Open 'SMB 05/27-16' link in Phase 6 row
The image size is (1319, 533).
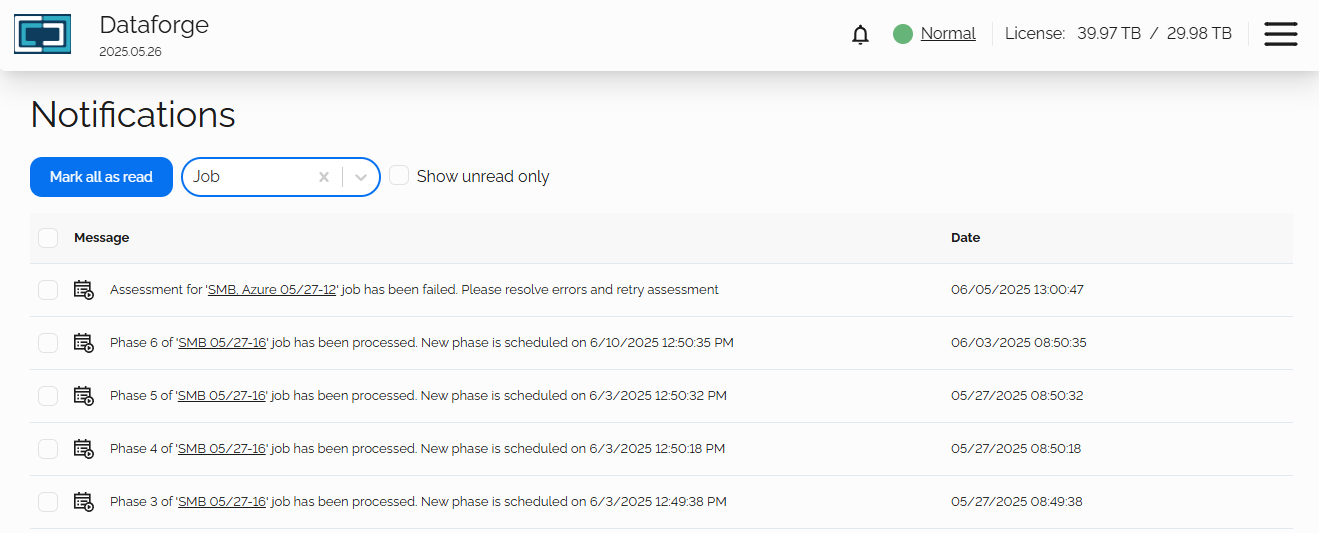tap(222, 343)
